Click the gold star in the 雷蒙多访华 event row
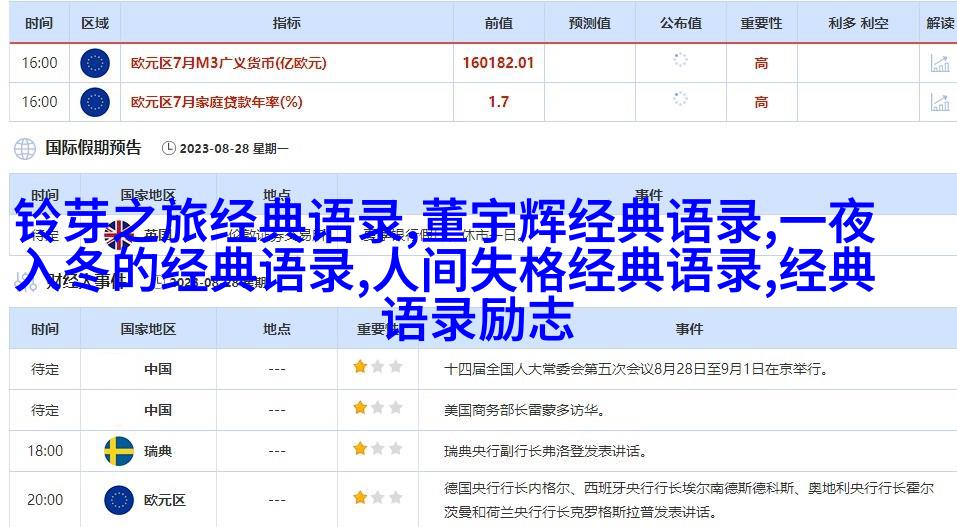 [x=360, y=409]
